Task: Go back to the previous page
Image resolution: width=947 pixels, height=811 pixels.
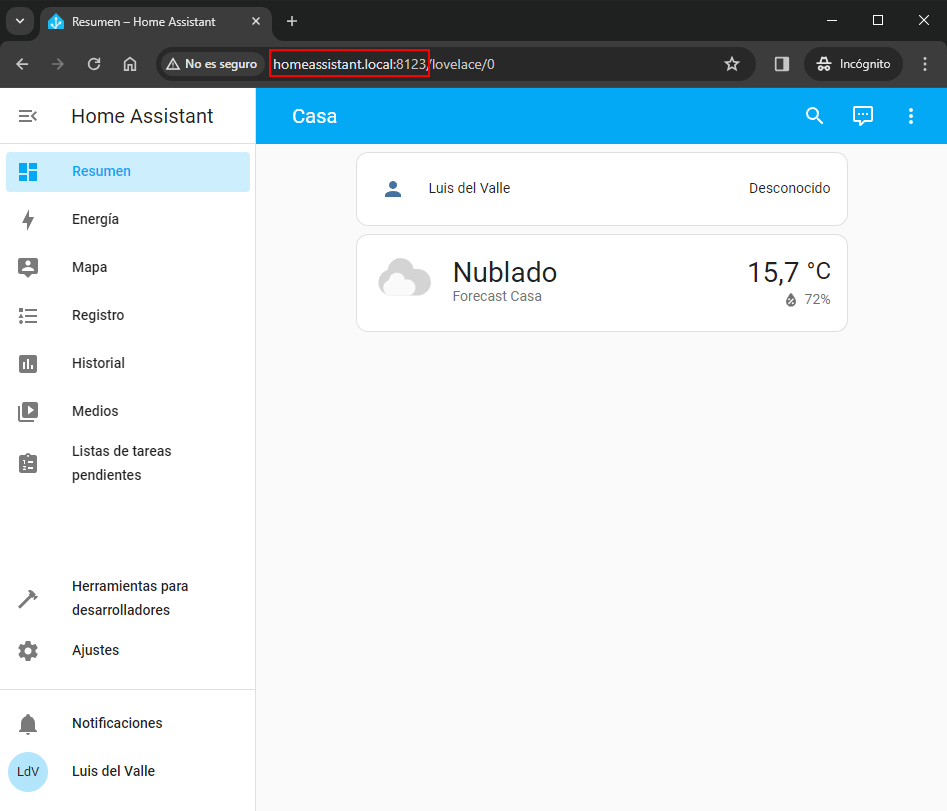Action: click(22, 64)
